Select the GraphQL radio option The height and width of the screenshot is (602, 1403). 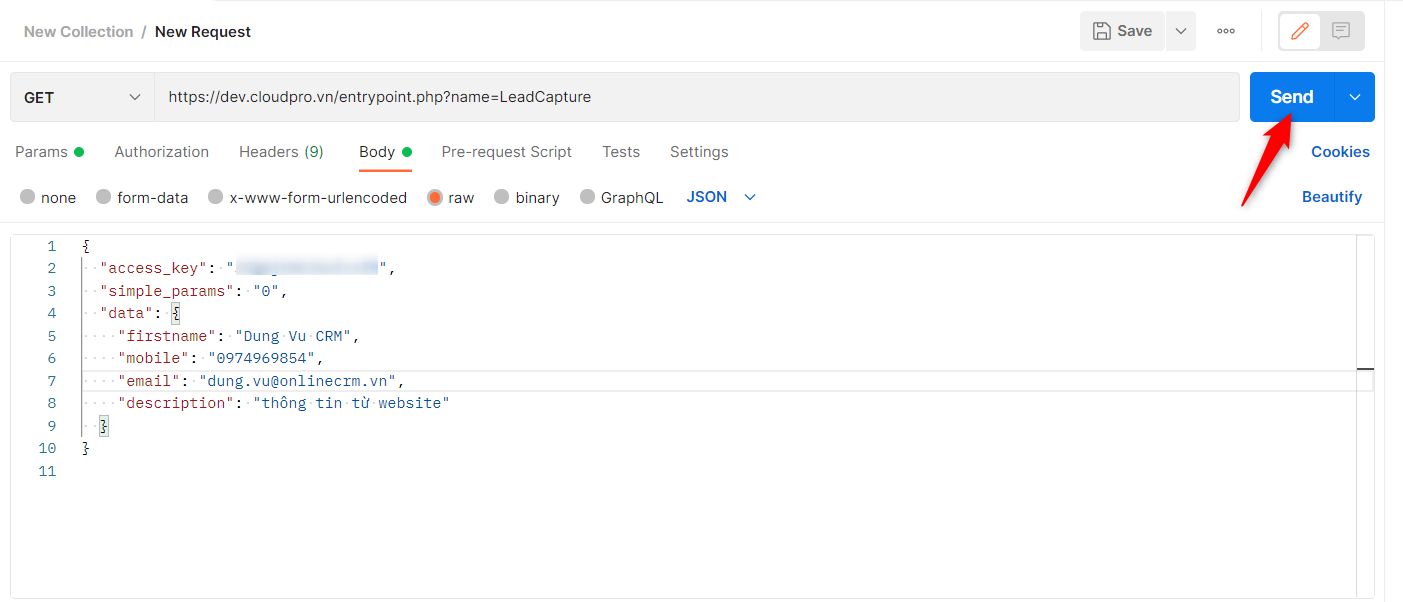pyautogui.click(x=588, y=197)
